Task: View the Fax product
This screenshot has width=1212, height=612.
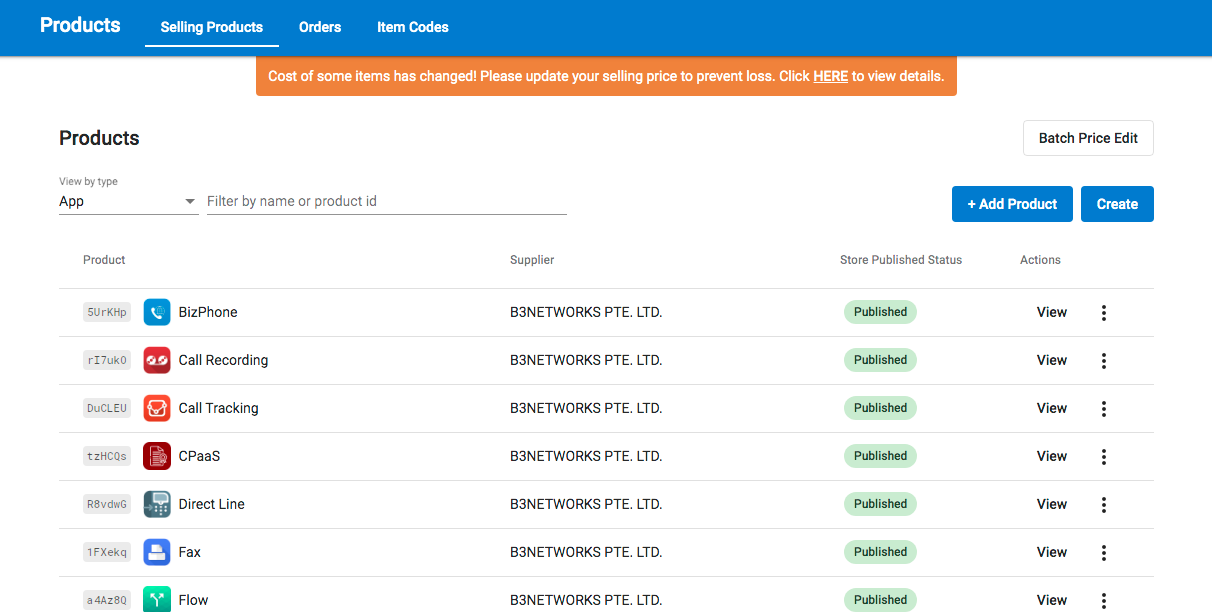Action: pyautogui.click(x=1052, y=552)
